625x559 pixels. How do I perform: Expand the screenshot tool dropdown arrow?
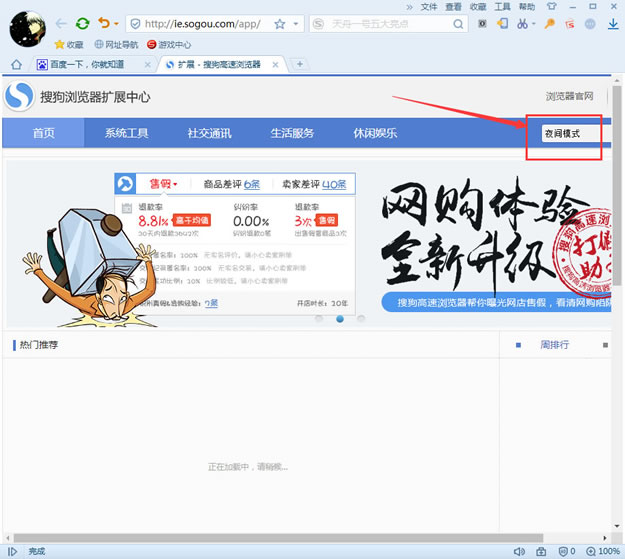(x=534, y=24)
